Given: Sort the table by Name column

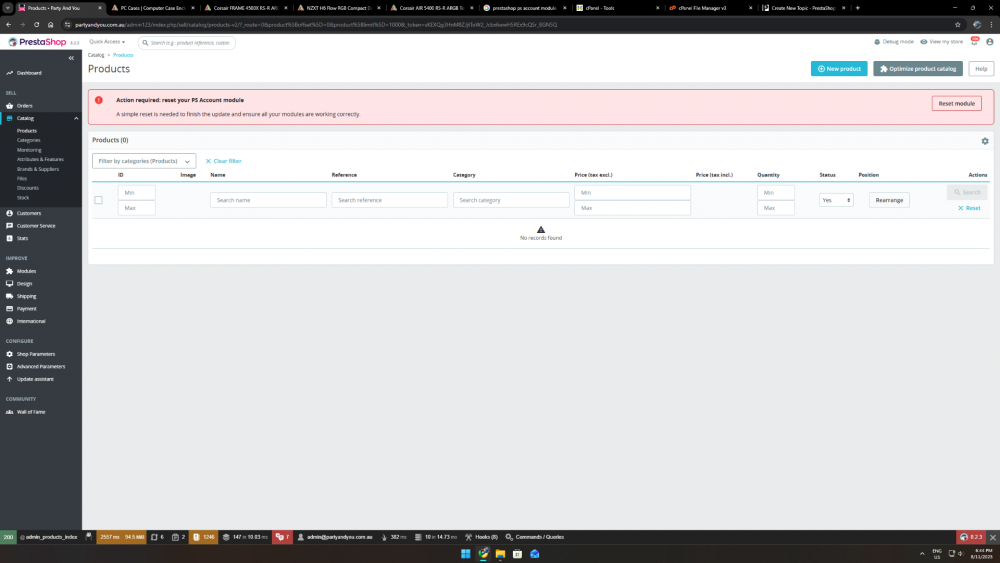Looking at the screenshot, I should (x=217, y=175).
